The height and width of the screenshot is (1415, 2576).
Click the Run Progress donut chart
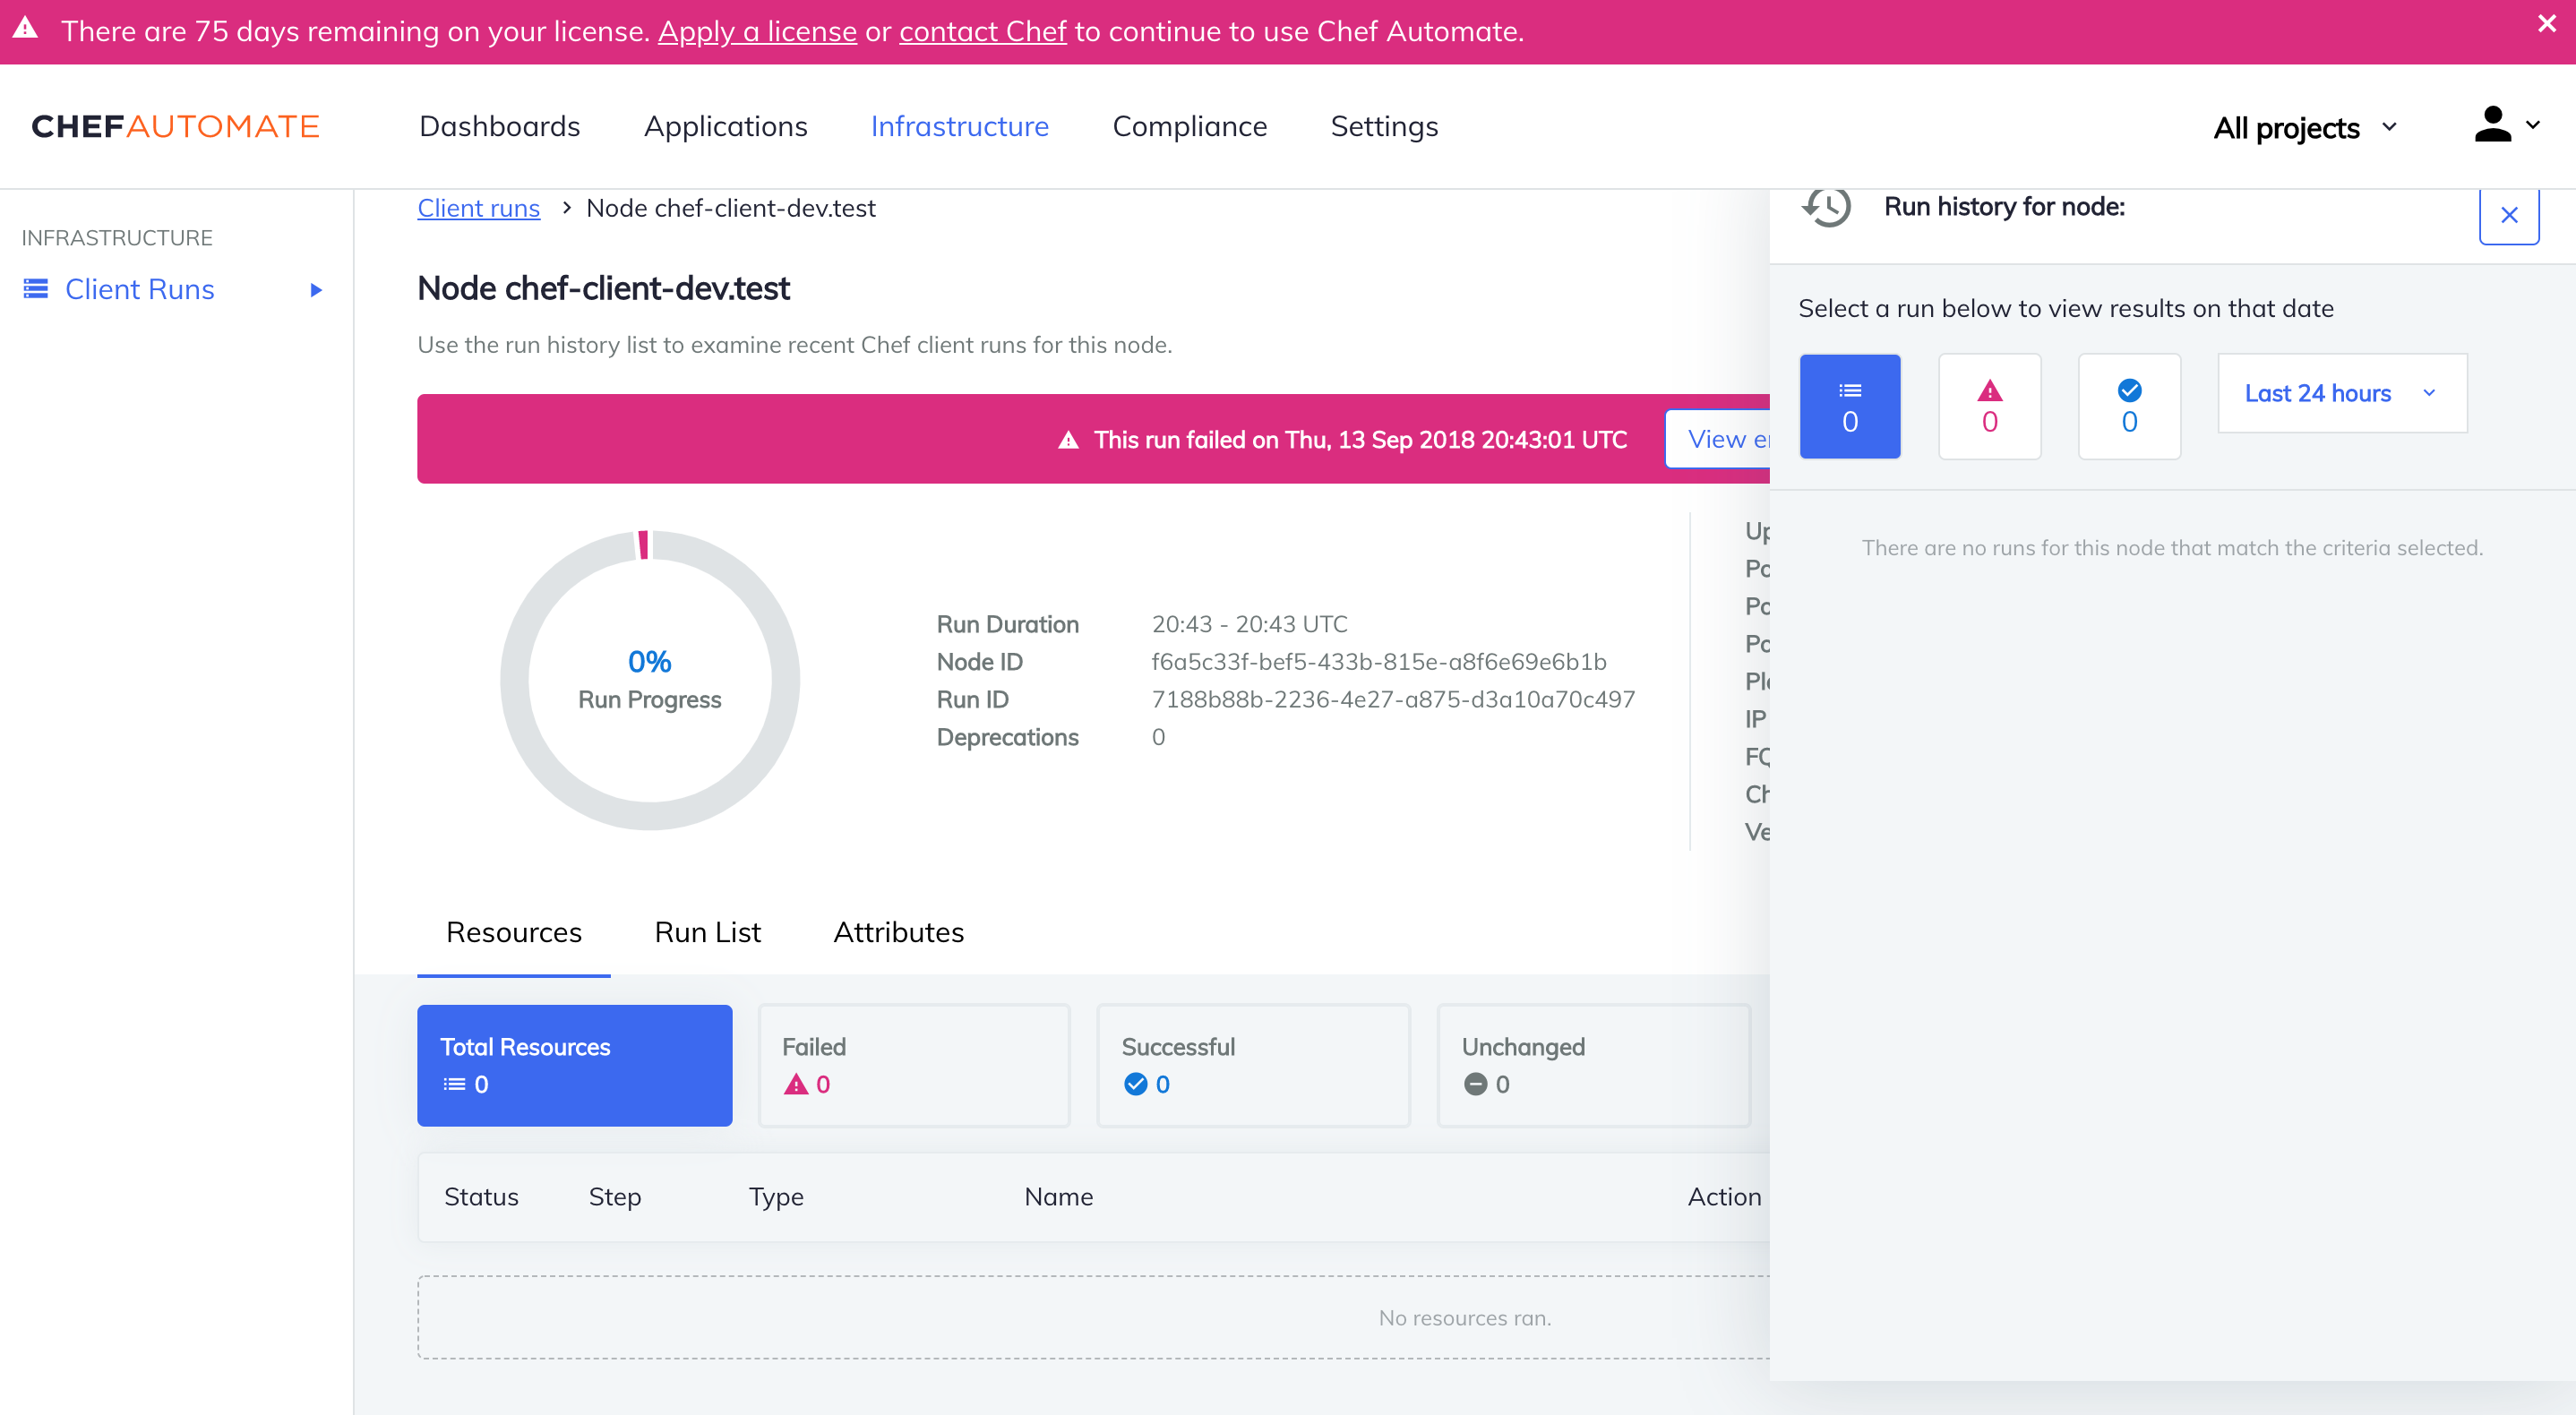[x=649, y=679]
